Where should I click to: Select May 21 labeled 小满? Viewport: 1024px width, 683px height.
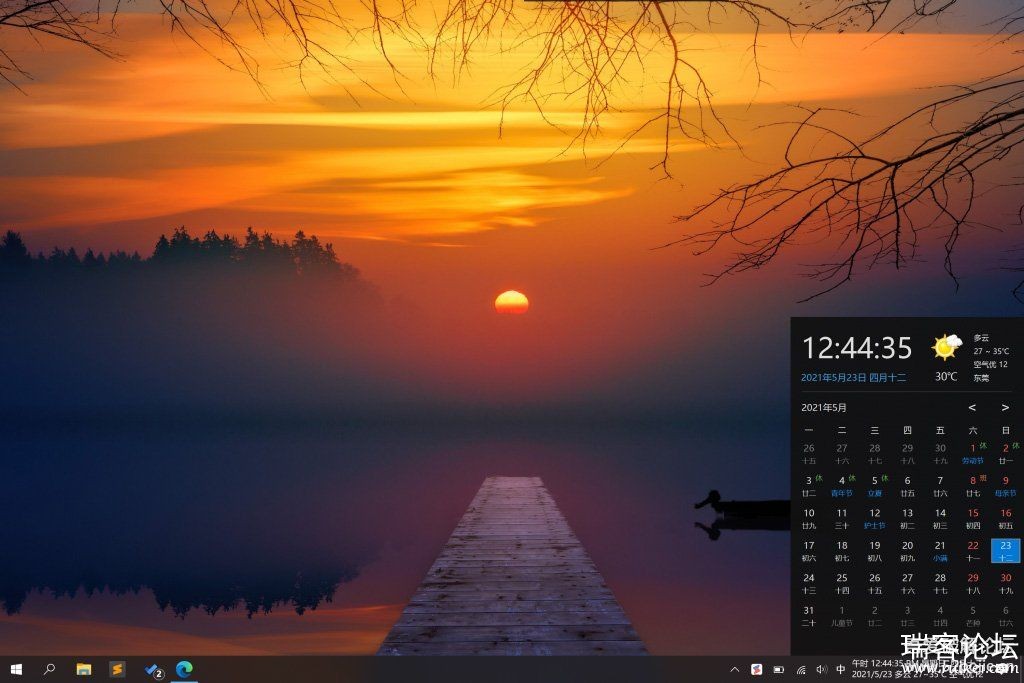coord(940,550)
